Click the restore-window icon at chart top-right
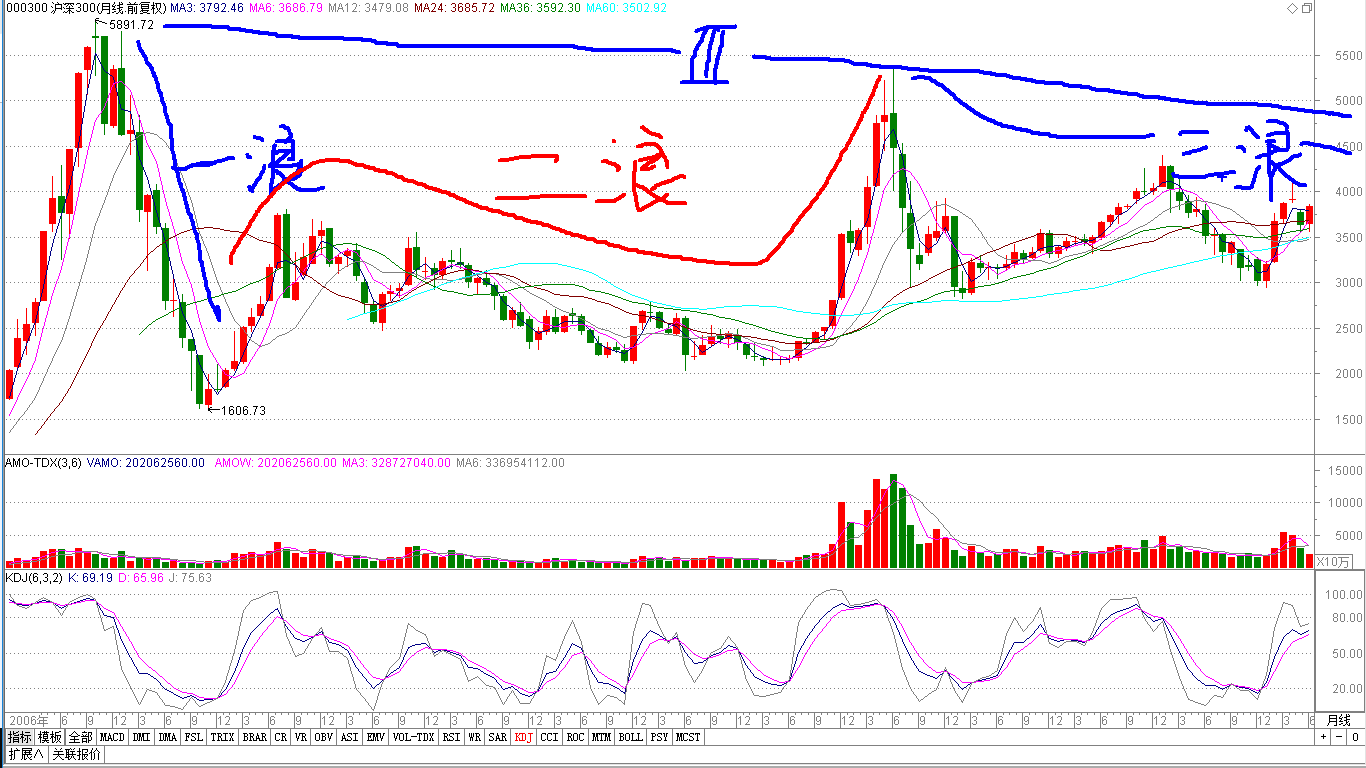 (1307, 8)
